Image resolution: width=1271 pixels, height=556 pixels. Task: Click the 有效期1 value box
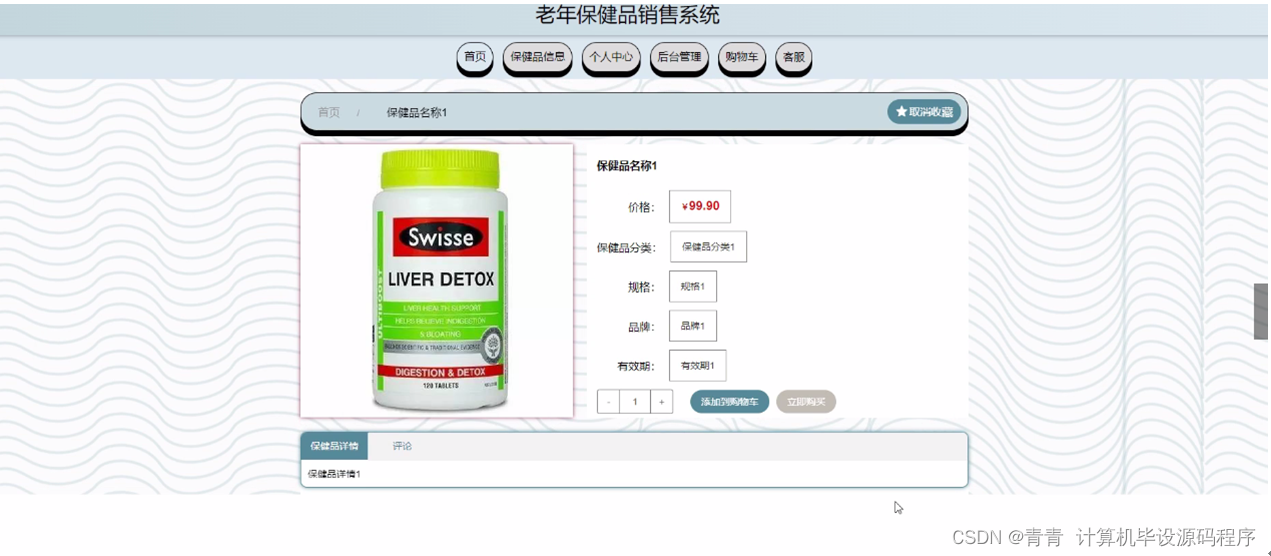698,365
